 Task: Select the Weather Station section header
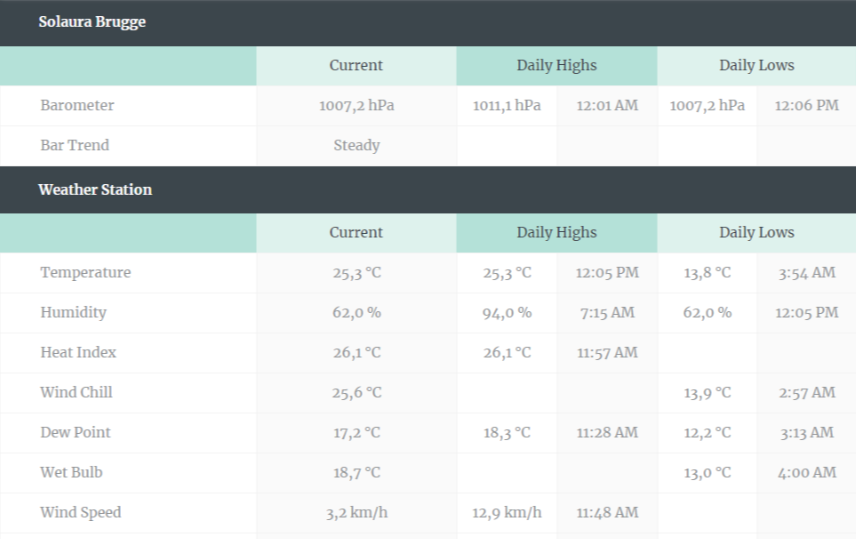95,189
